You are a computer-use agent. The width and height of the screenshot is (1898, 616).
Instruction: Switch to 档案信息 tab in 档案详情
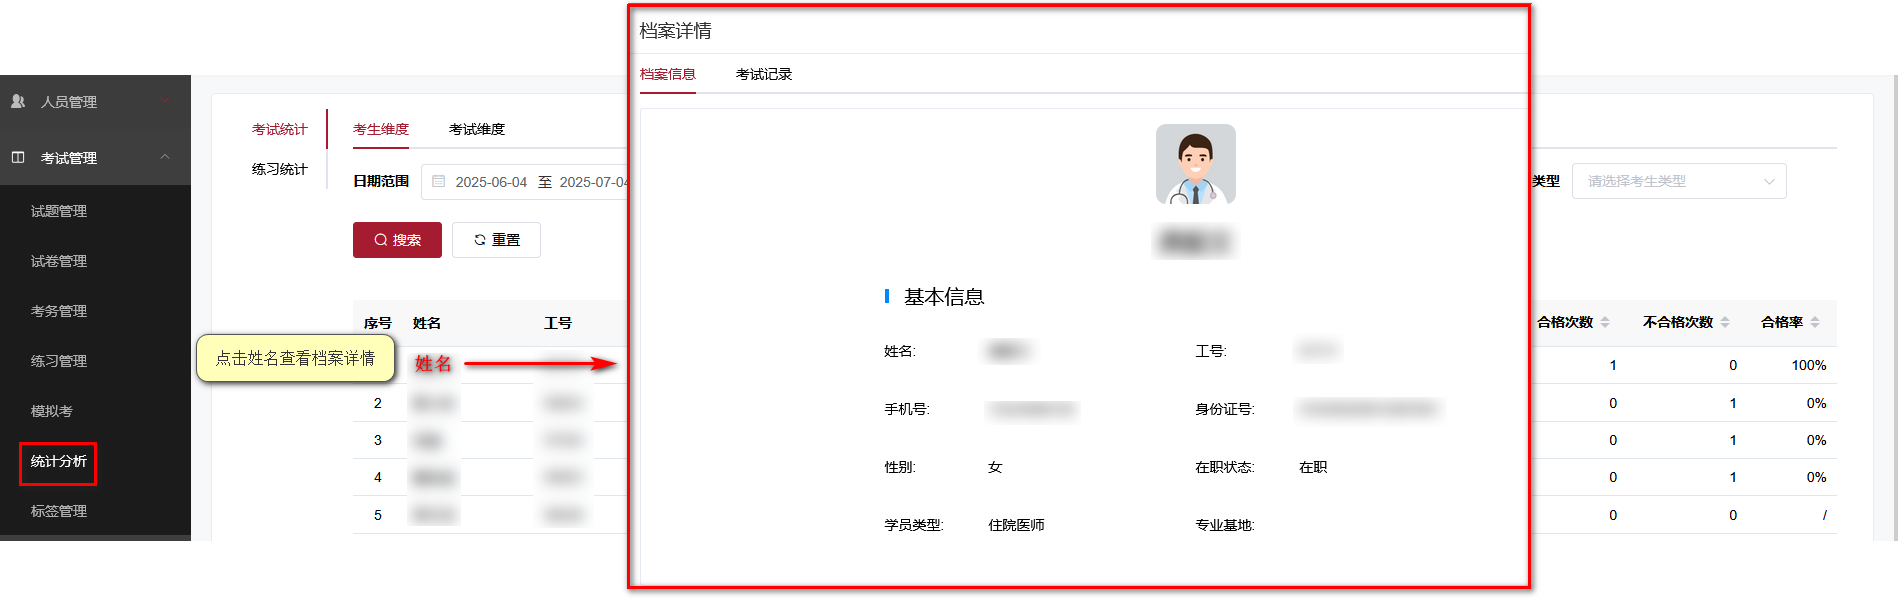click(x=668, y=74)
